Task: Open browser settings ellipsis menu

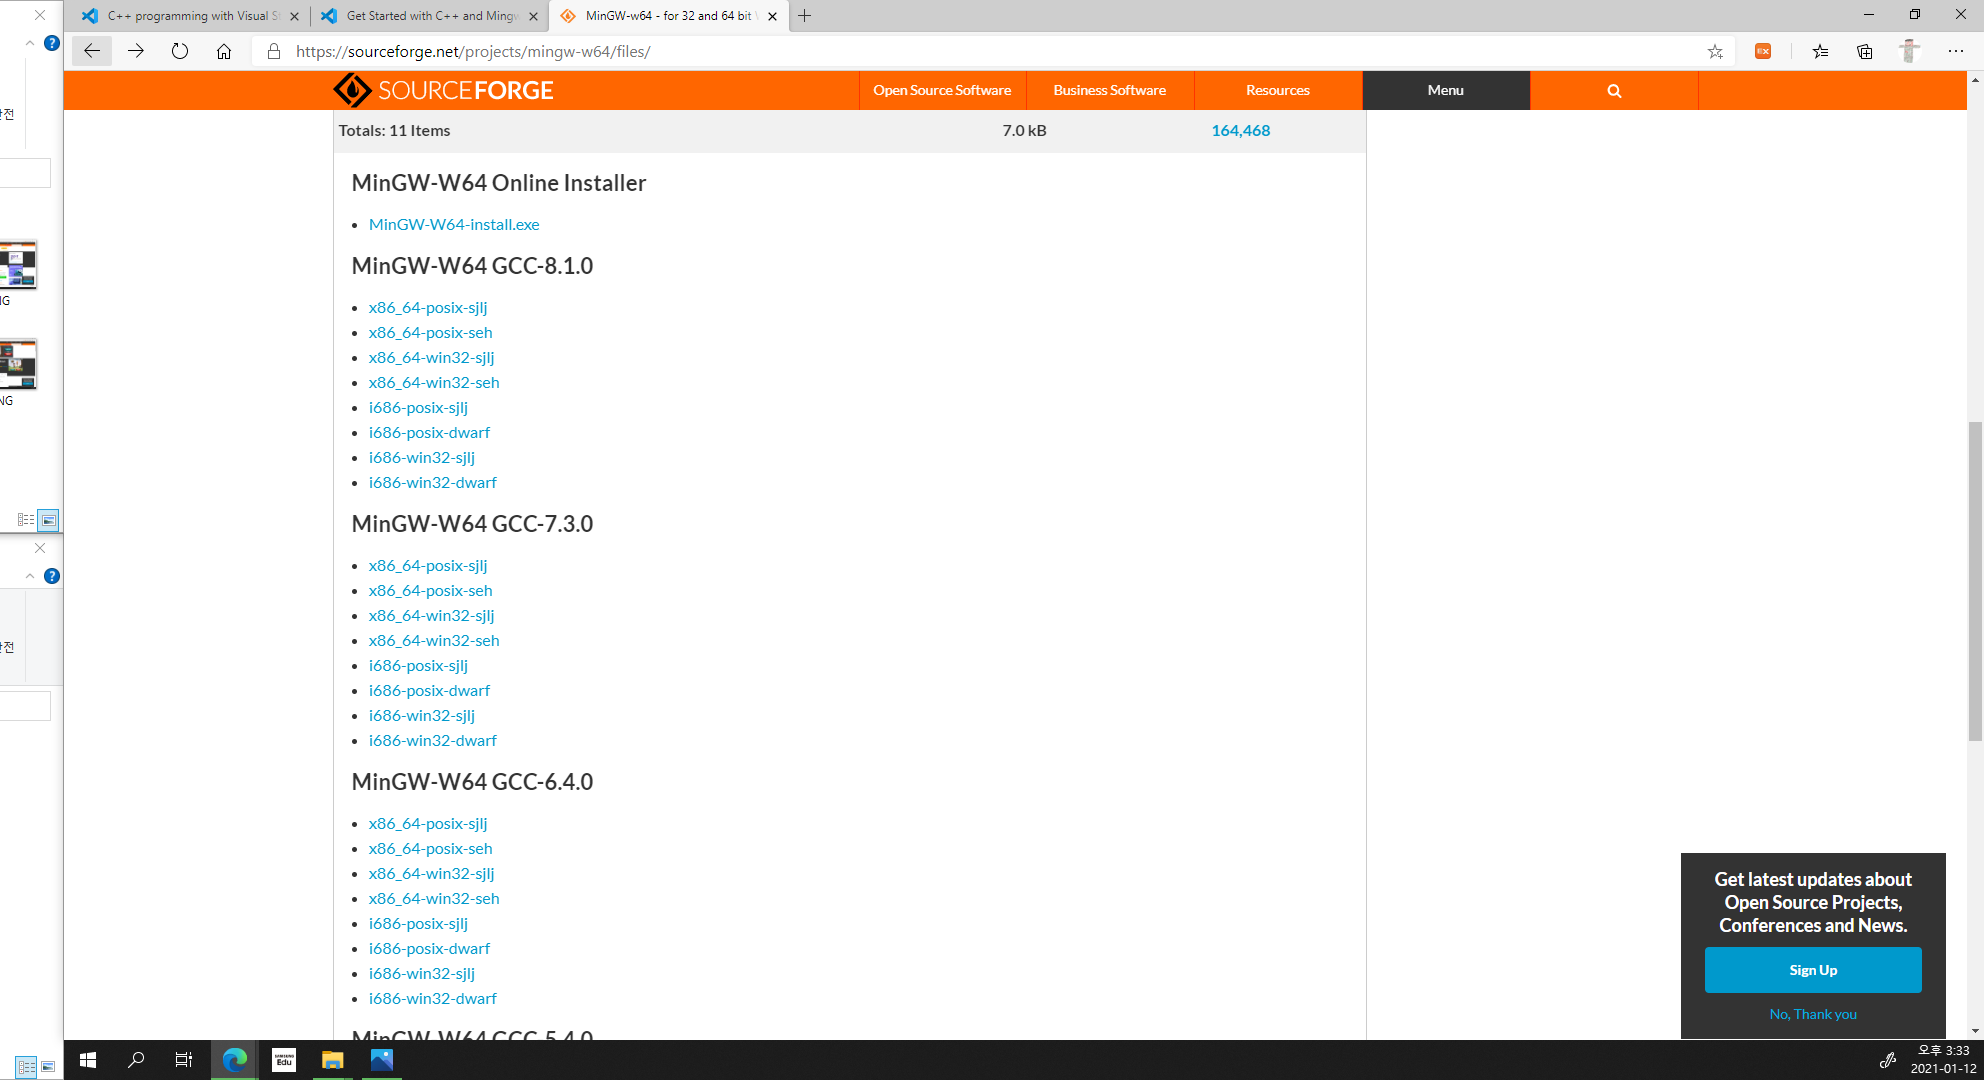Action: [x=1956, y=51]
